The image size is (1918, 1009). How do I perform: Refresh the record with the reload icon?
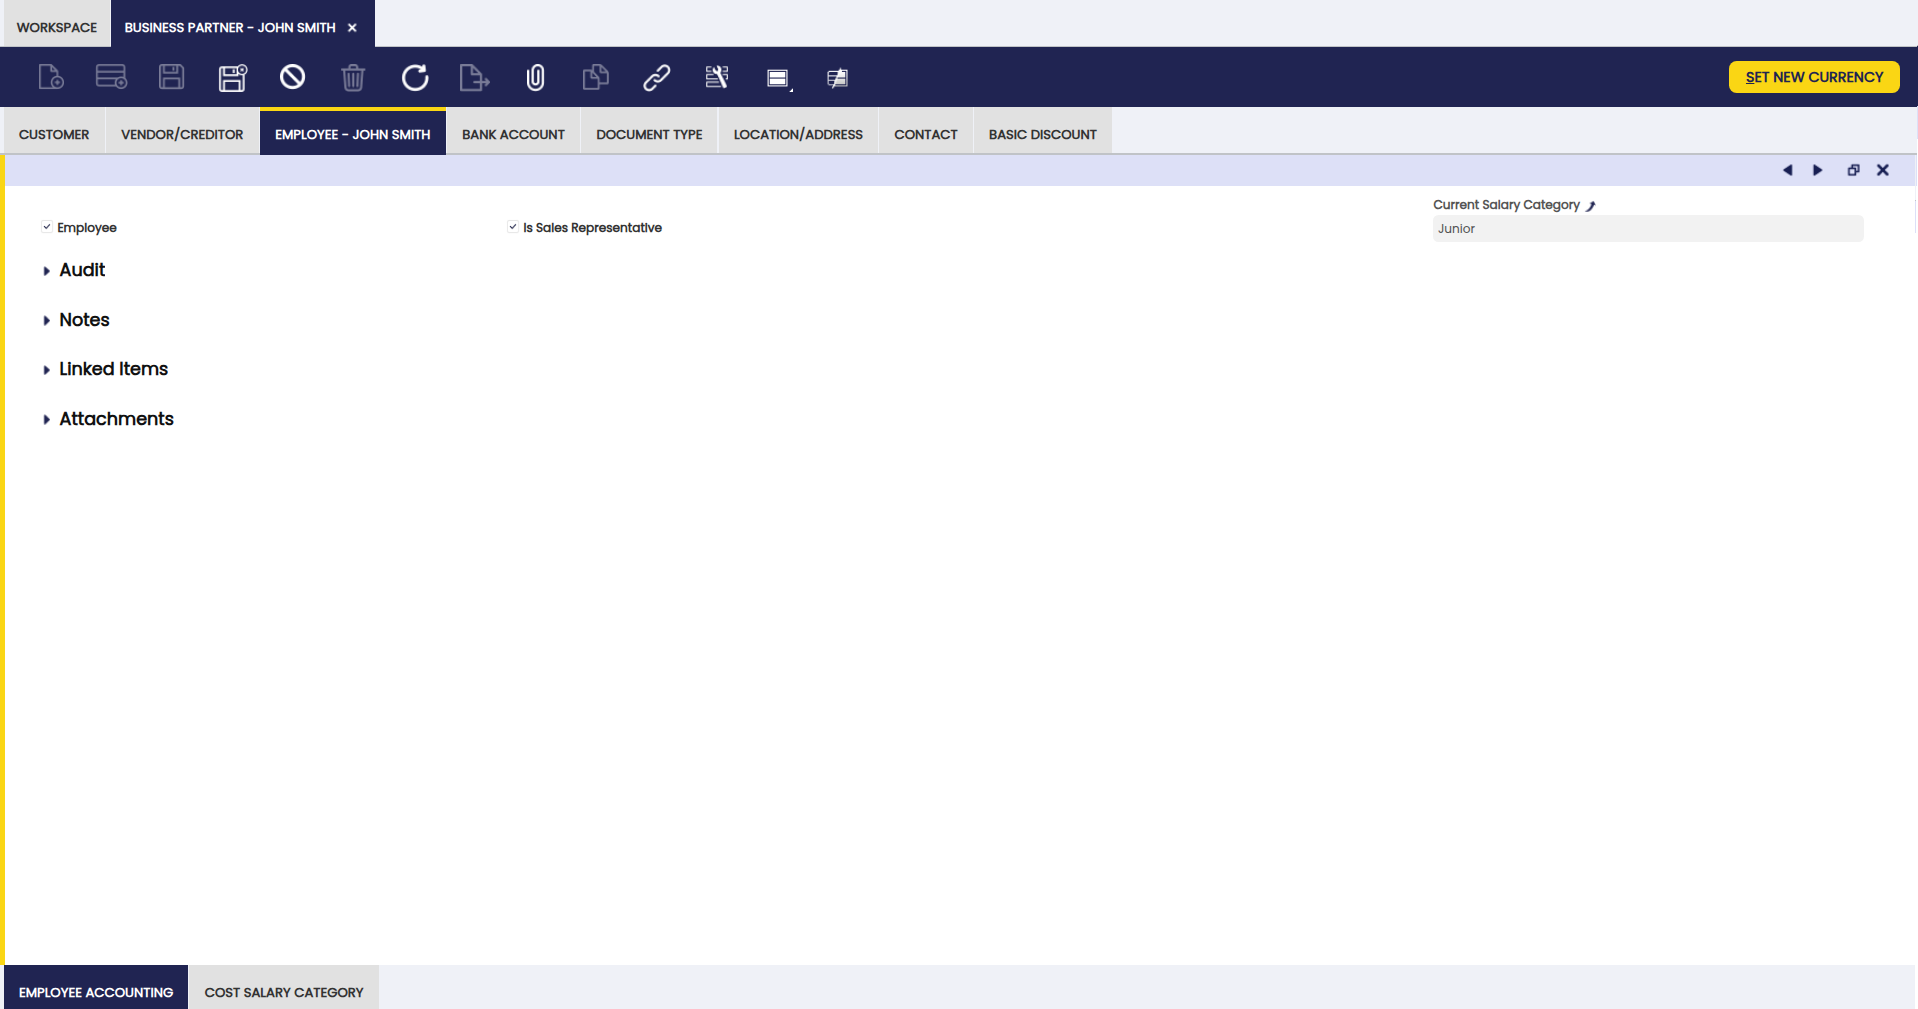tap(415, 78)
